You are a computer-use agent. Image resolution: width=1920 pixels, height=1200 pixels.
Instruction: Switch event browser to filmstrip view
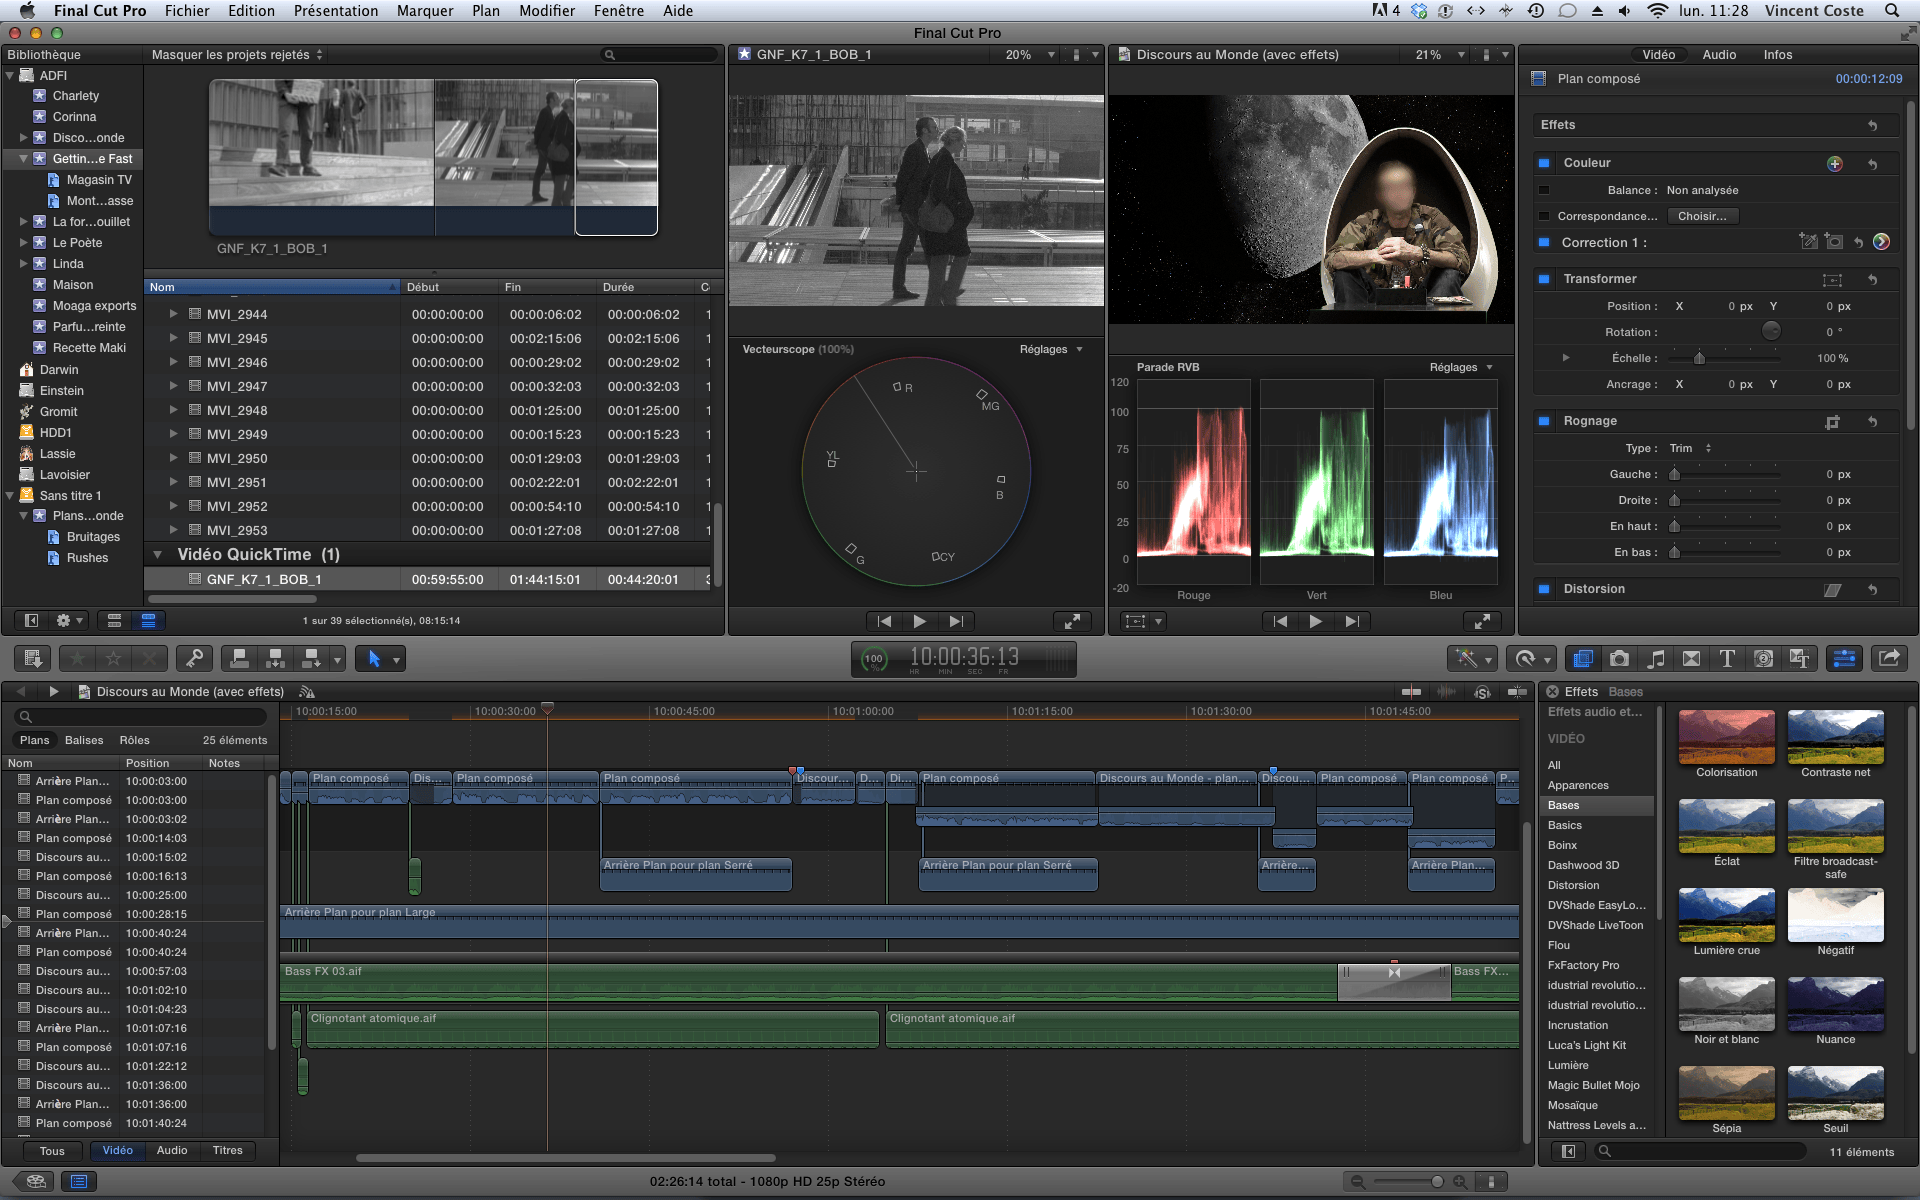tap(114, 621)
